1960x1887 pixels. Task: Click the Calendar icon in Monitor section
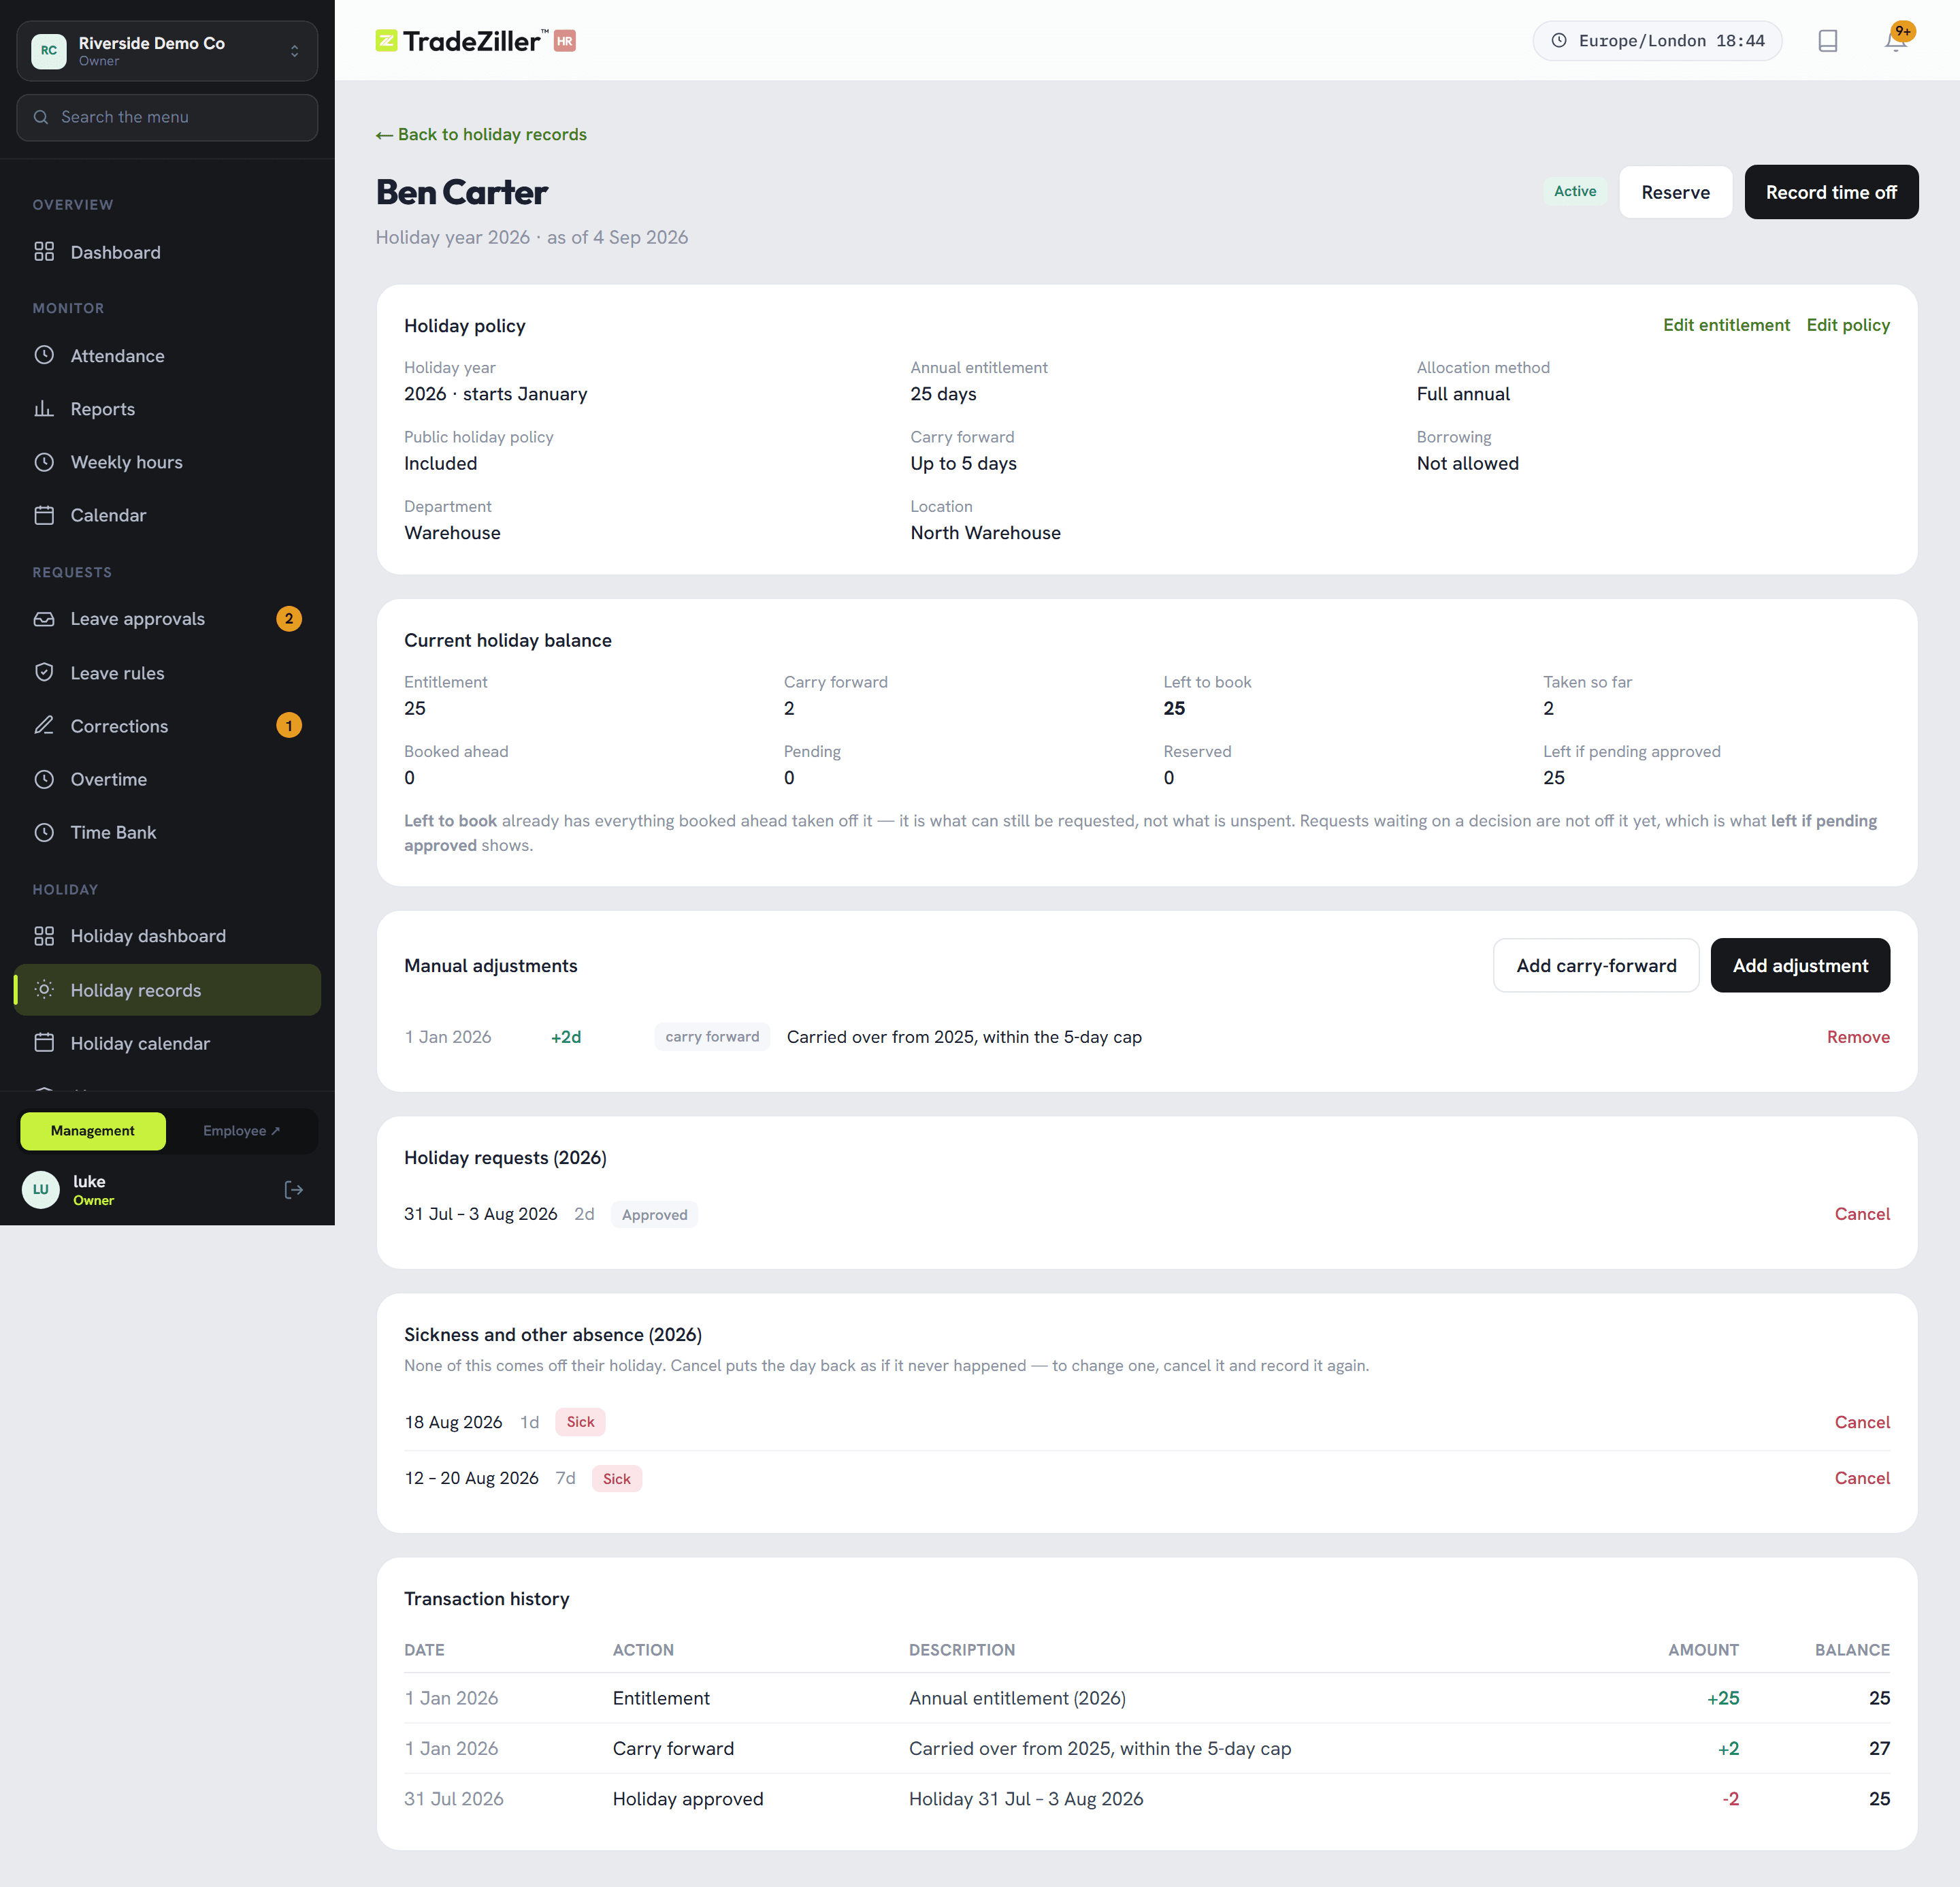(x=44, y=515)
